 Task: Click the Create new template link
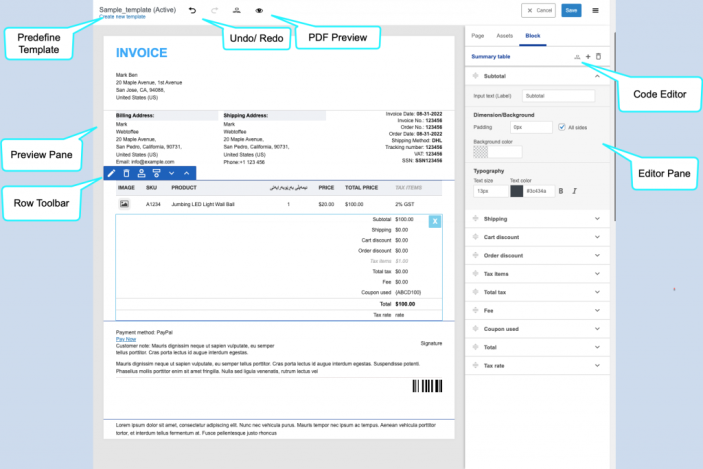[x=127, y=18]
